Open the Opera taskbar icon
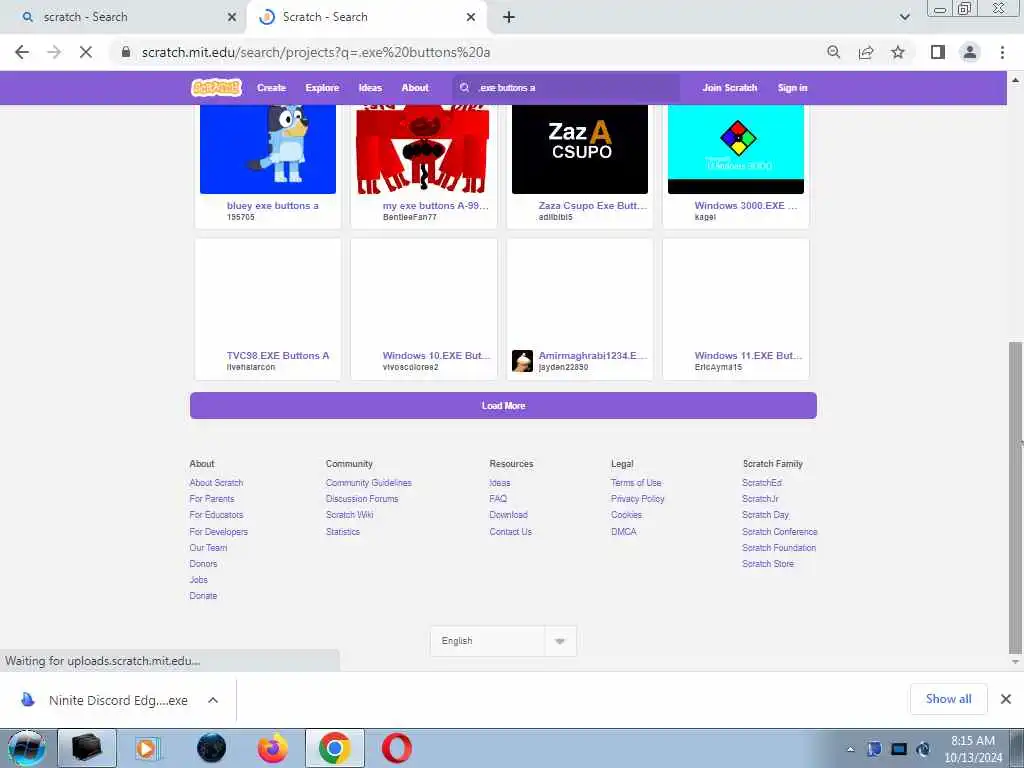 click(x=397, y=748)
